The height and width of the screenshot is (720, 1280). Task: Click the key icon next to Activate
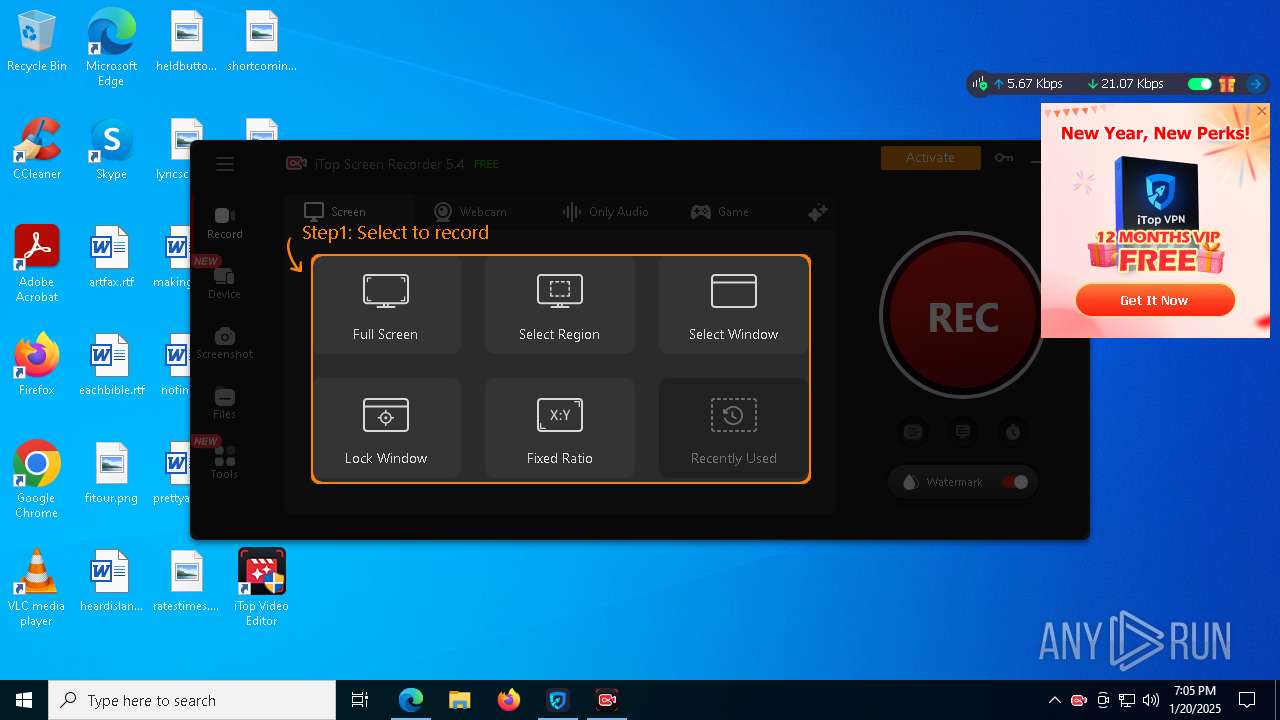click(x=1004, y=158)
